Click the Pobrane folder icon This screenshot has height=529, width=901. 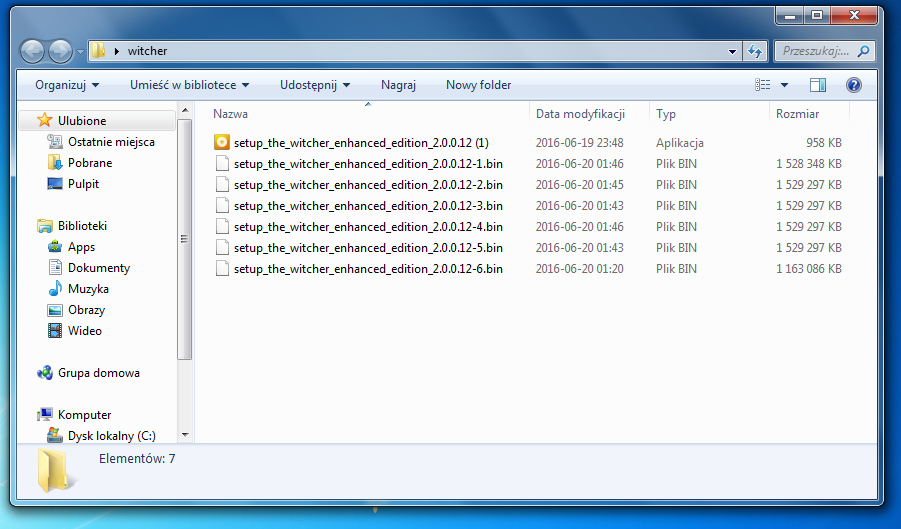(x=55, y=163)
